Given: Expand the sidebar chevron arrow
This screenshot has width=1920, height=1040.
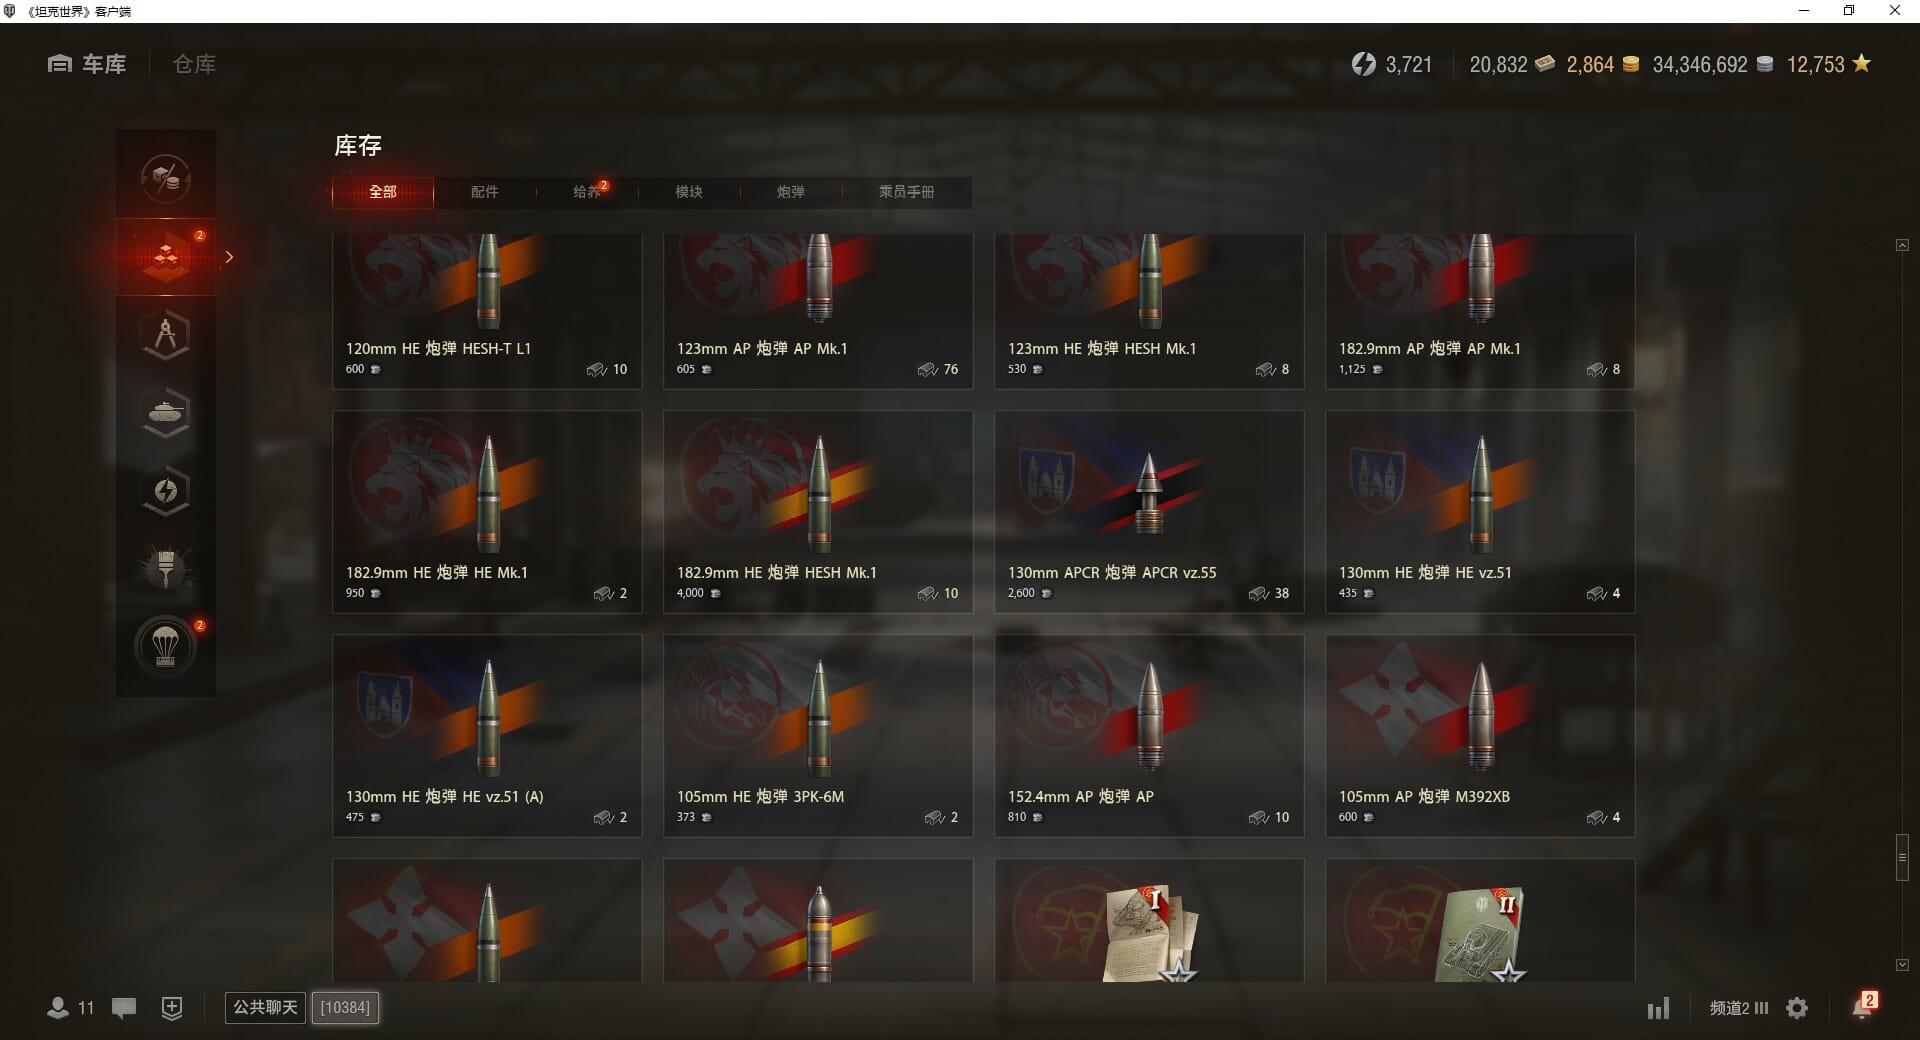Looking at the screenshot, I should [229, 257].
